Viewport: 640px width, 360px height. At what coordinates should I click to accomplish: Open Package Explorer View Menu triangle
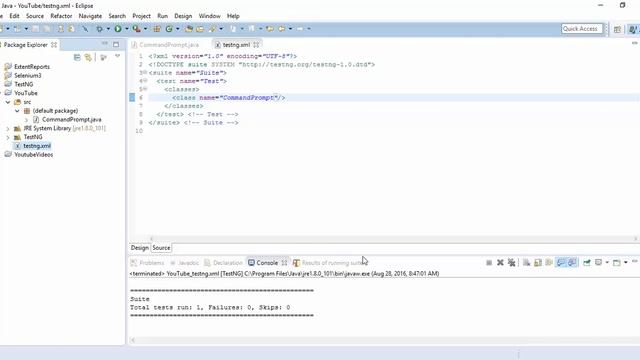[x=118, y=56]
